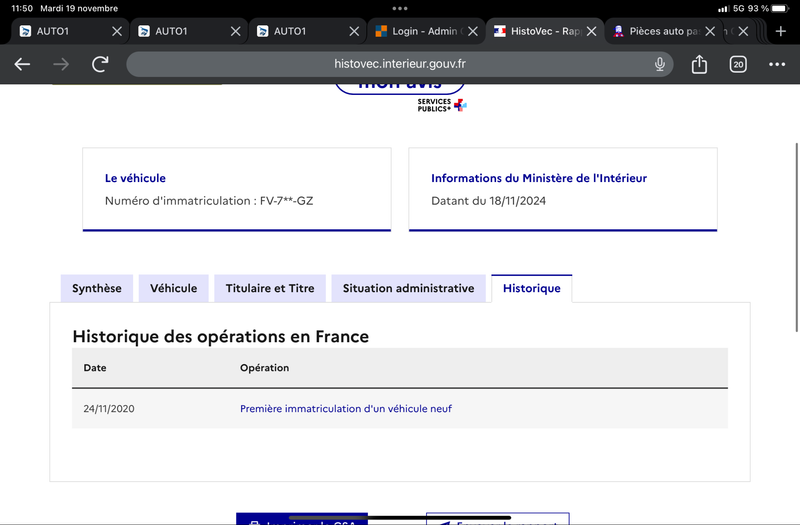Click the Le véhicule card heading
The image size is (800, 525).
coord(135,178)
